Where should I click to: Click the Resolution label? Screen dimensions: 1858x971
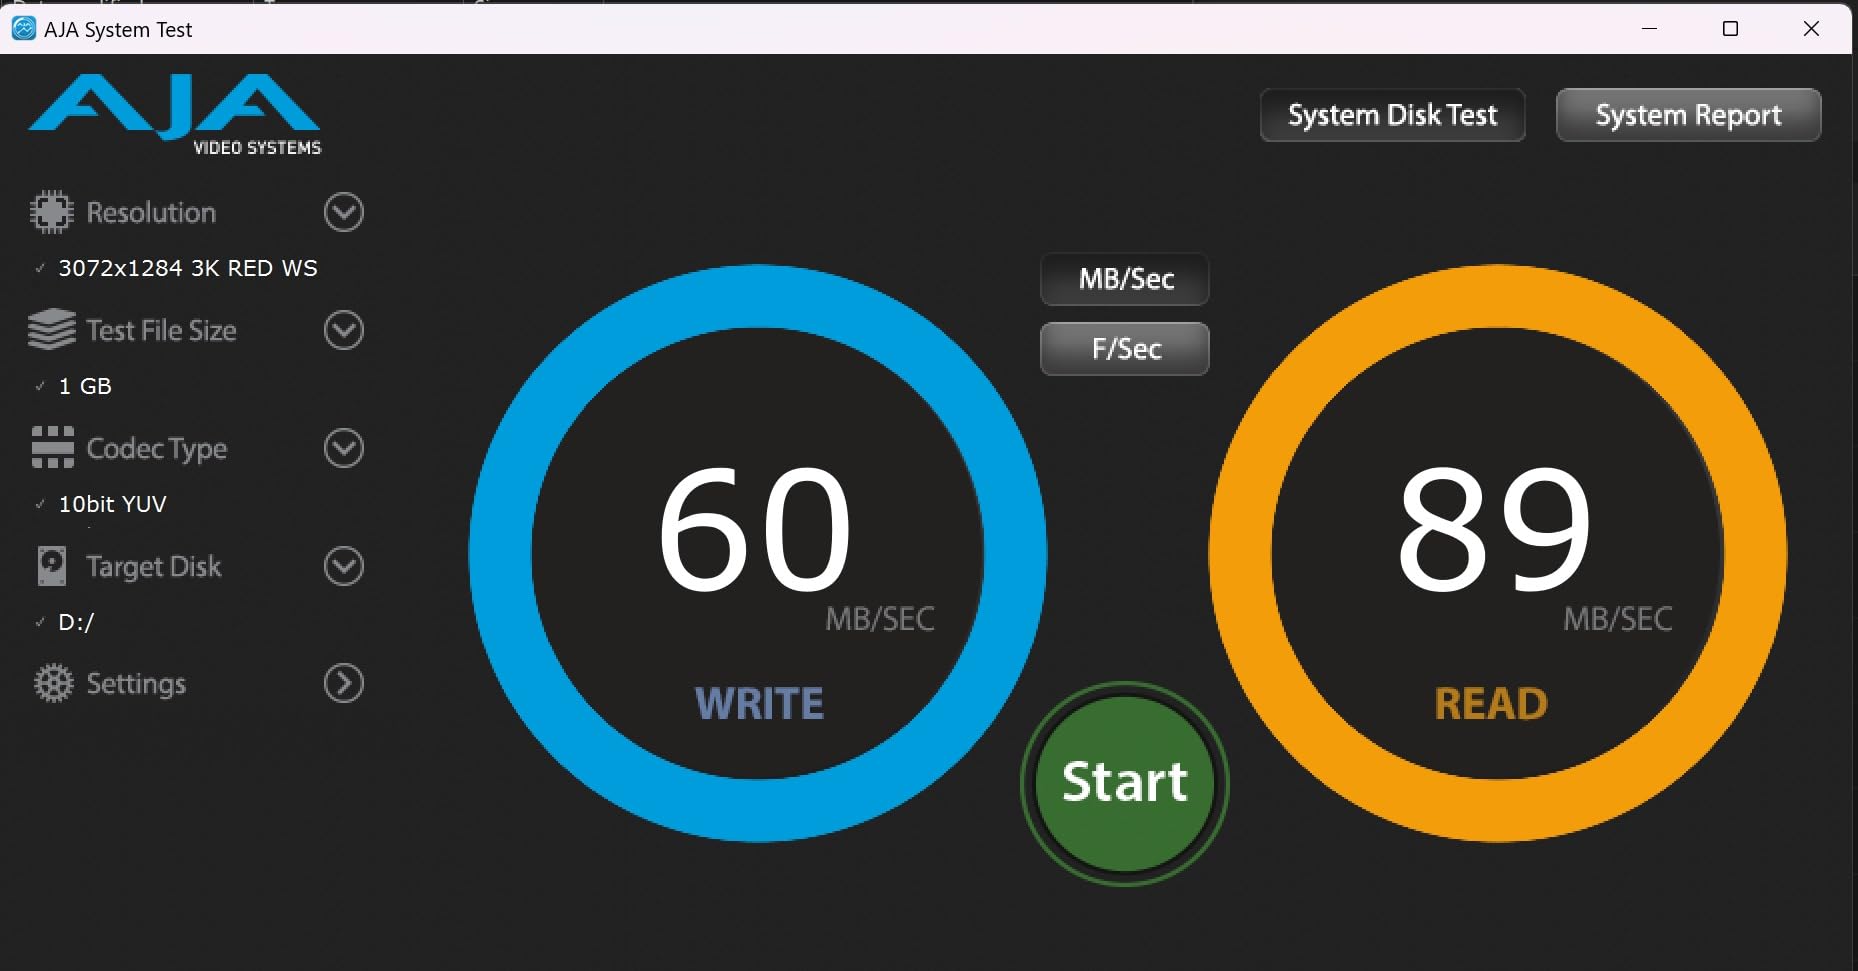tap(151, 212)
